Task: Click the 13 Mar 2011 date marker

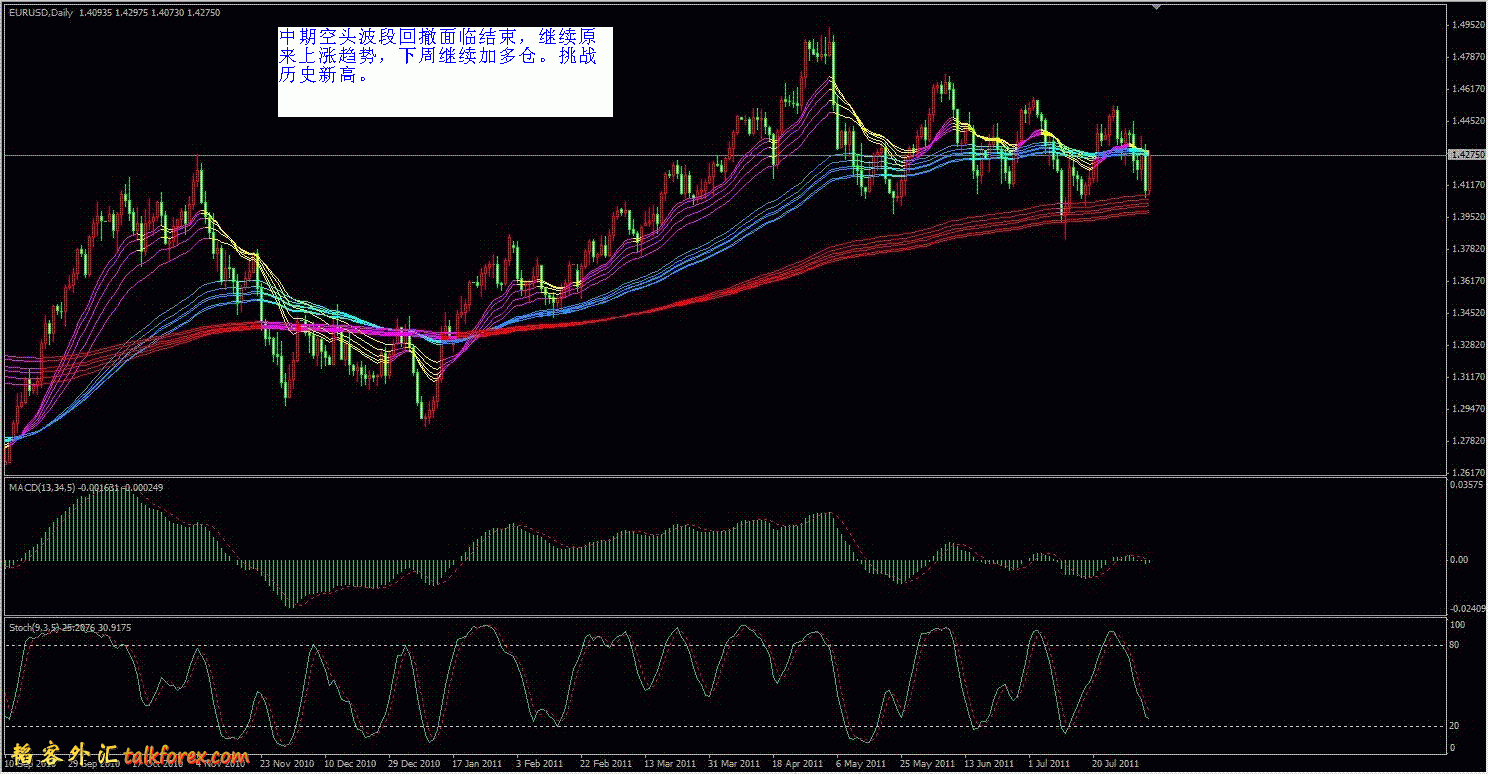Action: click(671, 763)
